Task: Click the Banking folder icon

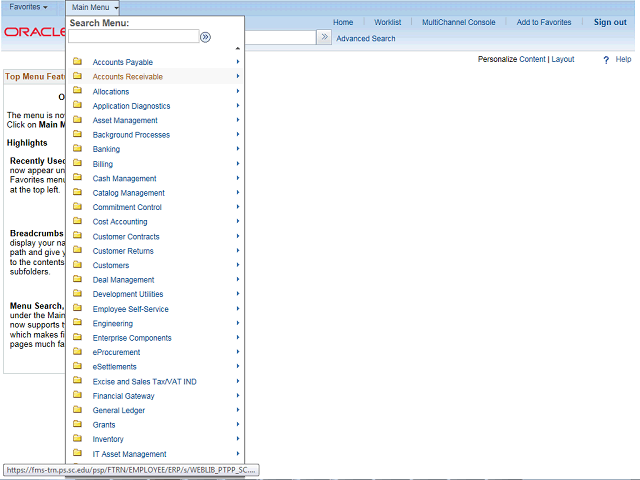Action: (77, 149)
